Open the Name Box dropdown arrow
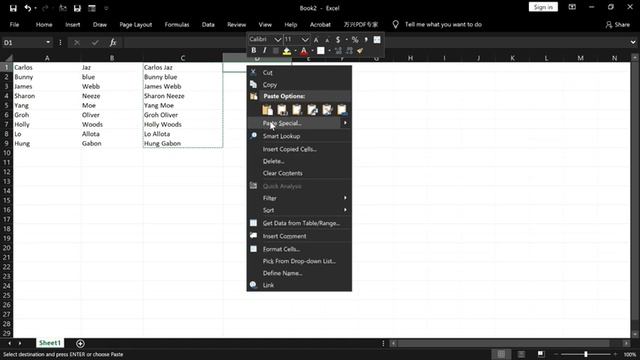Screen dimensions: 640x360 pos(48,42)
